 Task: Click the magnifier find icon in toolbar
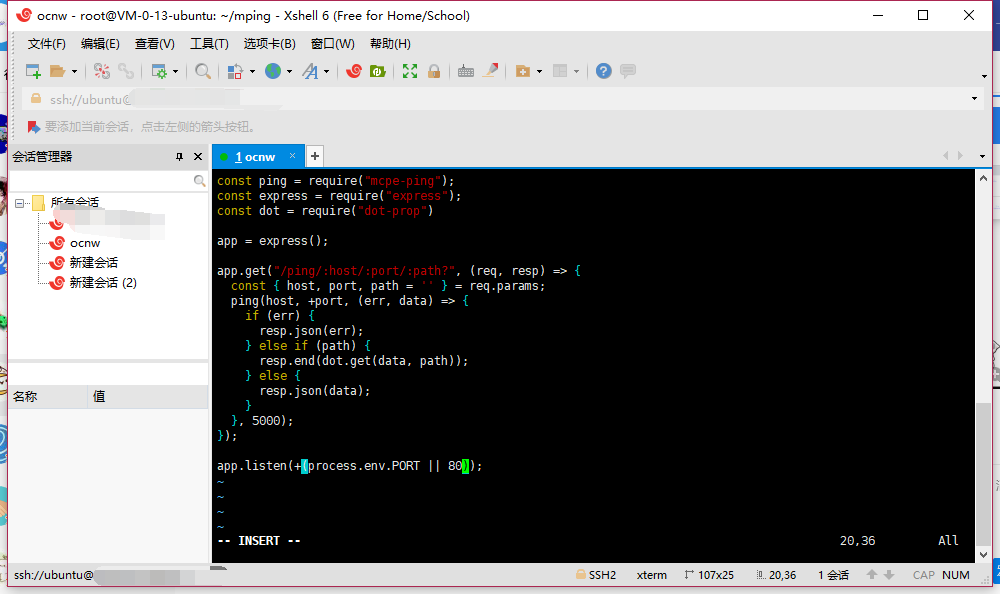click(203, 71)
